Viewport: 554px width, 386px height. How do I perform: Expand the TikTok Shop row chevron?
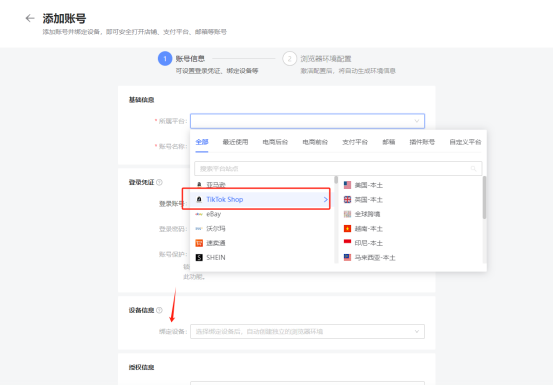[325, 200]
